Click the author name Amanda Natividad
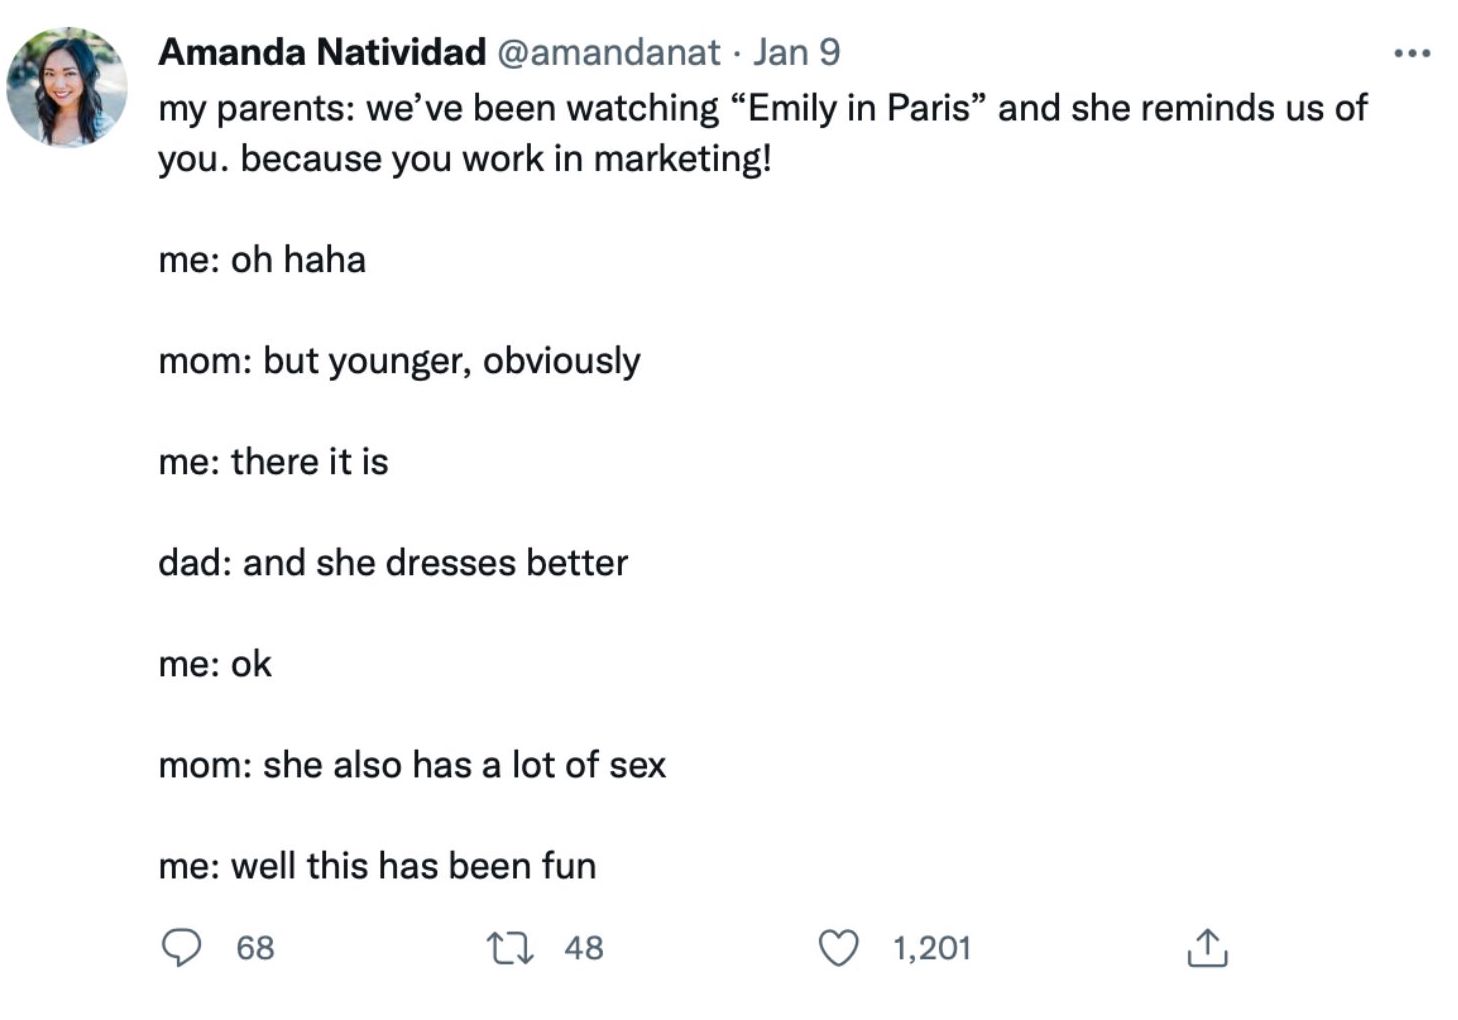This screenshot has height=1020, width=1458. (322, 52)
